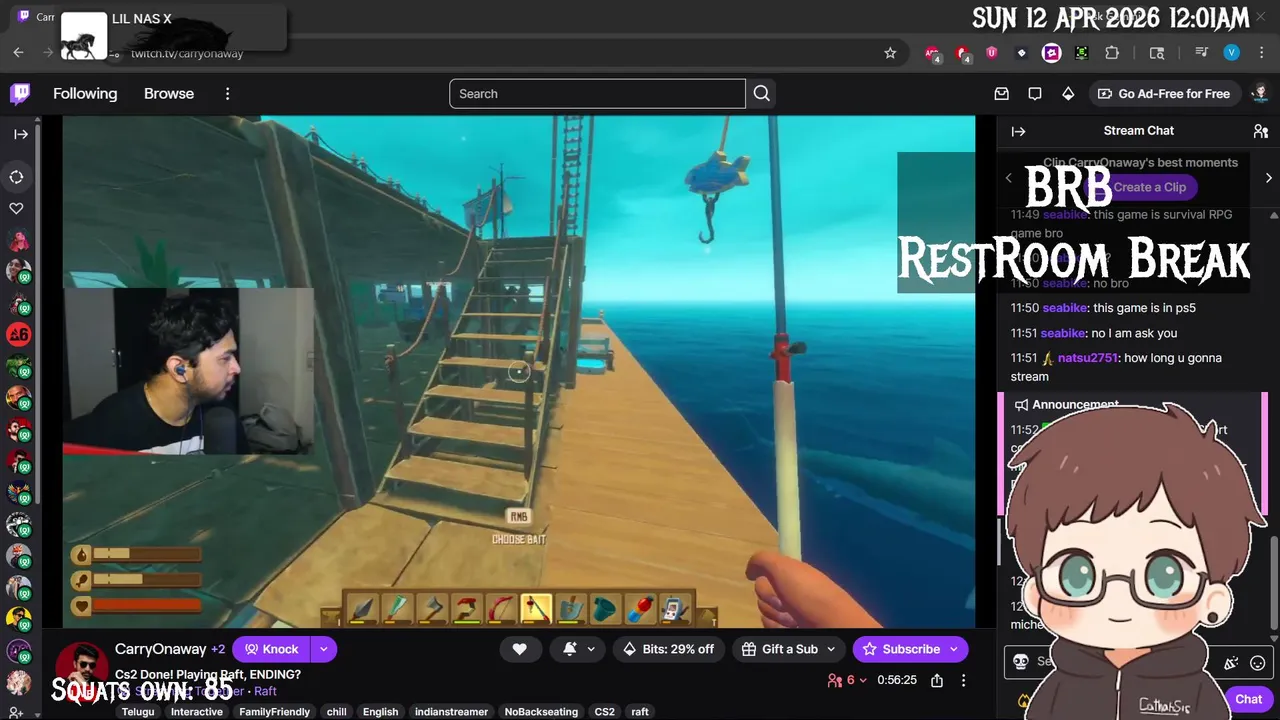Open the Get Bits diamond icon
The image size is (1280, 720).
point(1068,94)
